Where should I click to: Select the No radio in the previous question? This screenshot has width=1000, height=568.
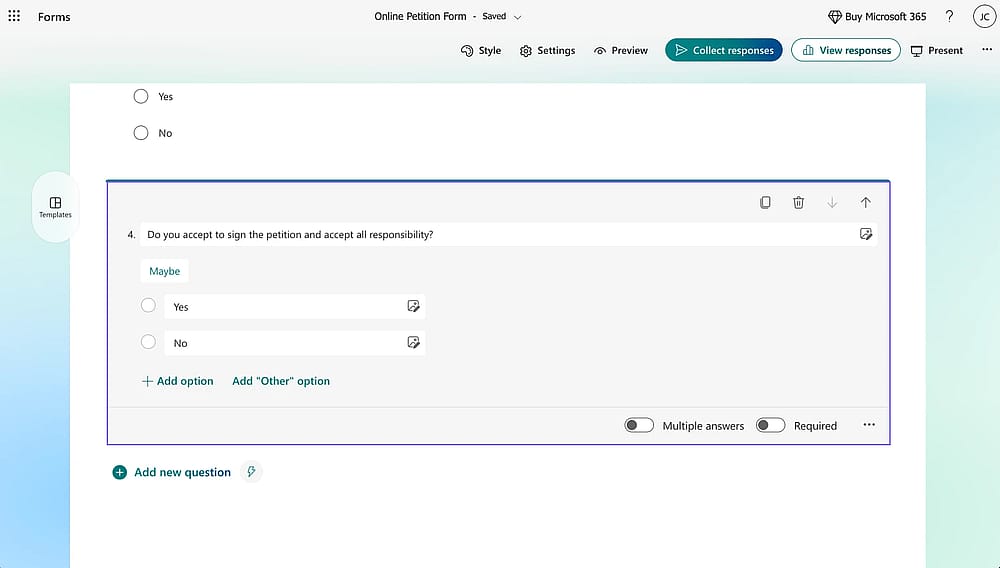pos(141,133)
